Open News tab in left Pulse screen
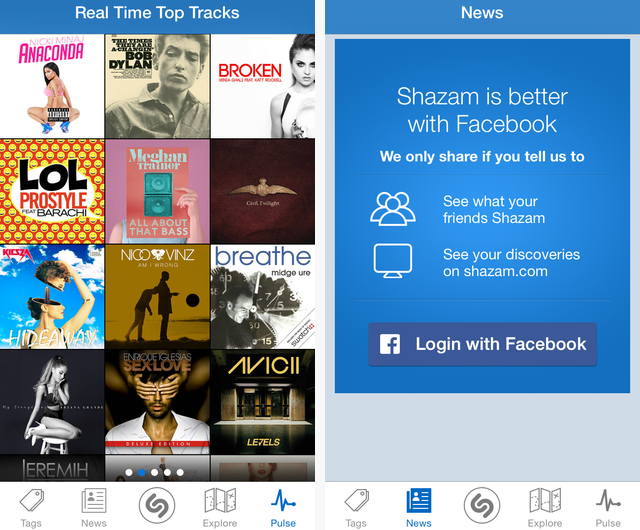The image size is (640, 530). (x=94, y=508)
